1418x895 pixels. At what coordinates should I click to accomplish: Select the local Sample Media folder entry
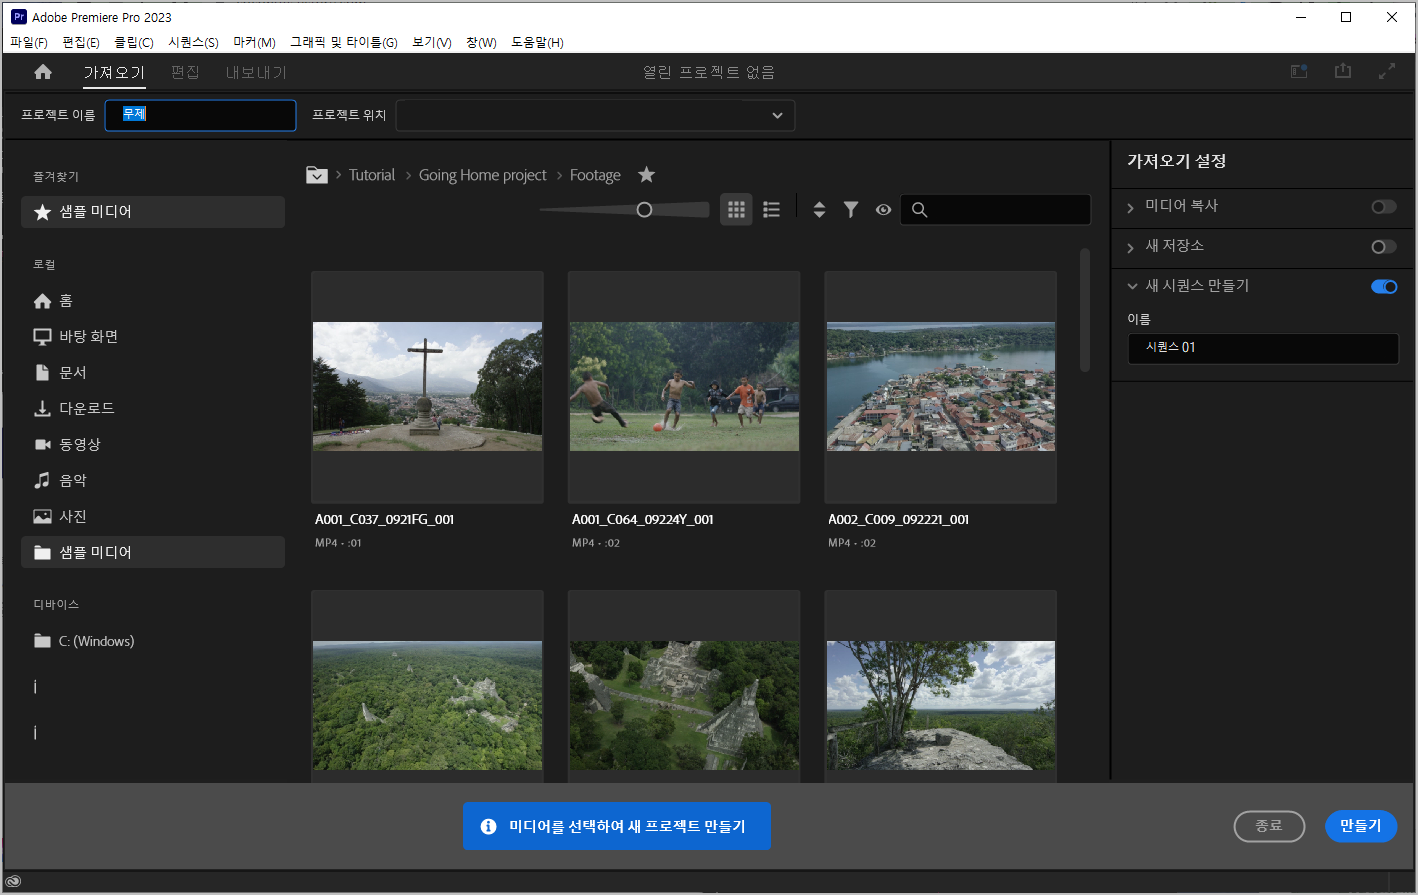click(153, 553)
